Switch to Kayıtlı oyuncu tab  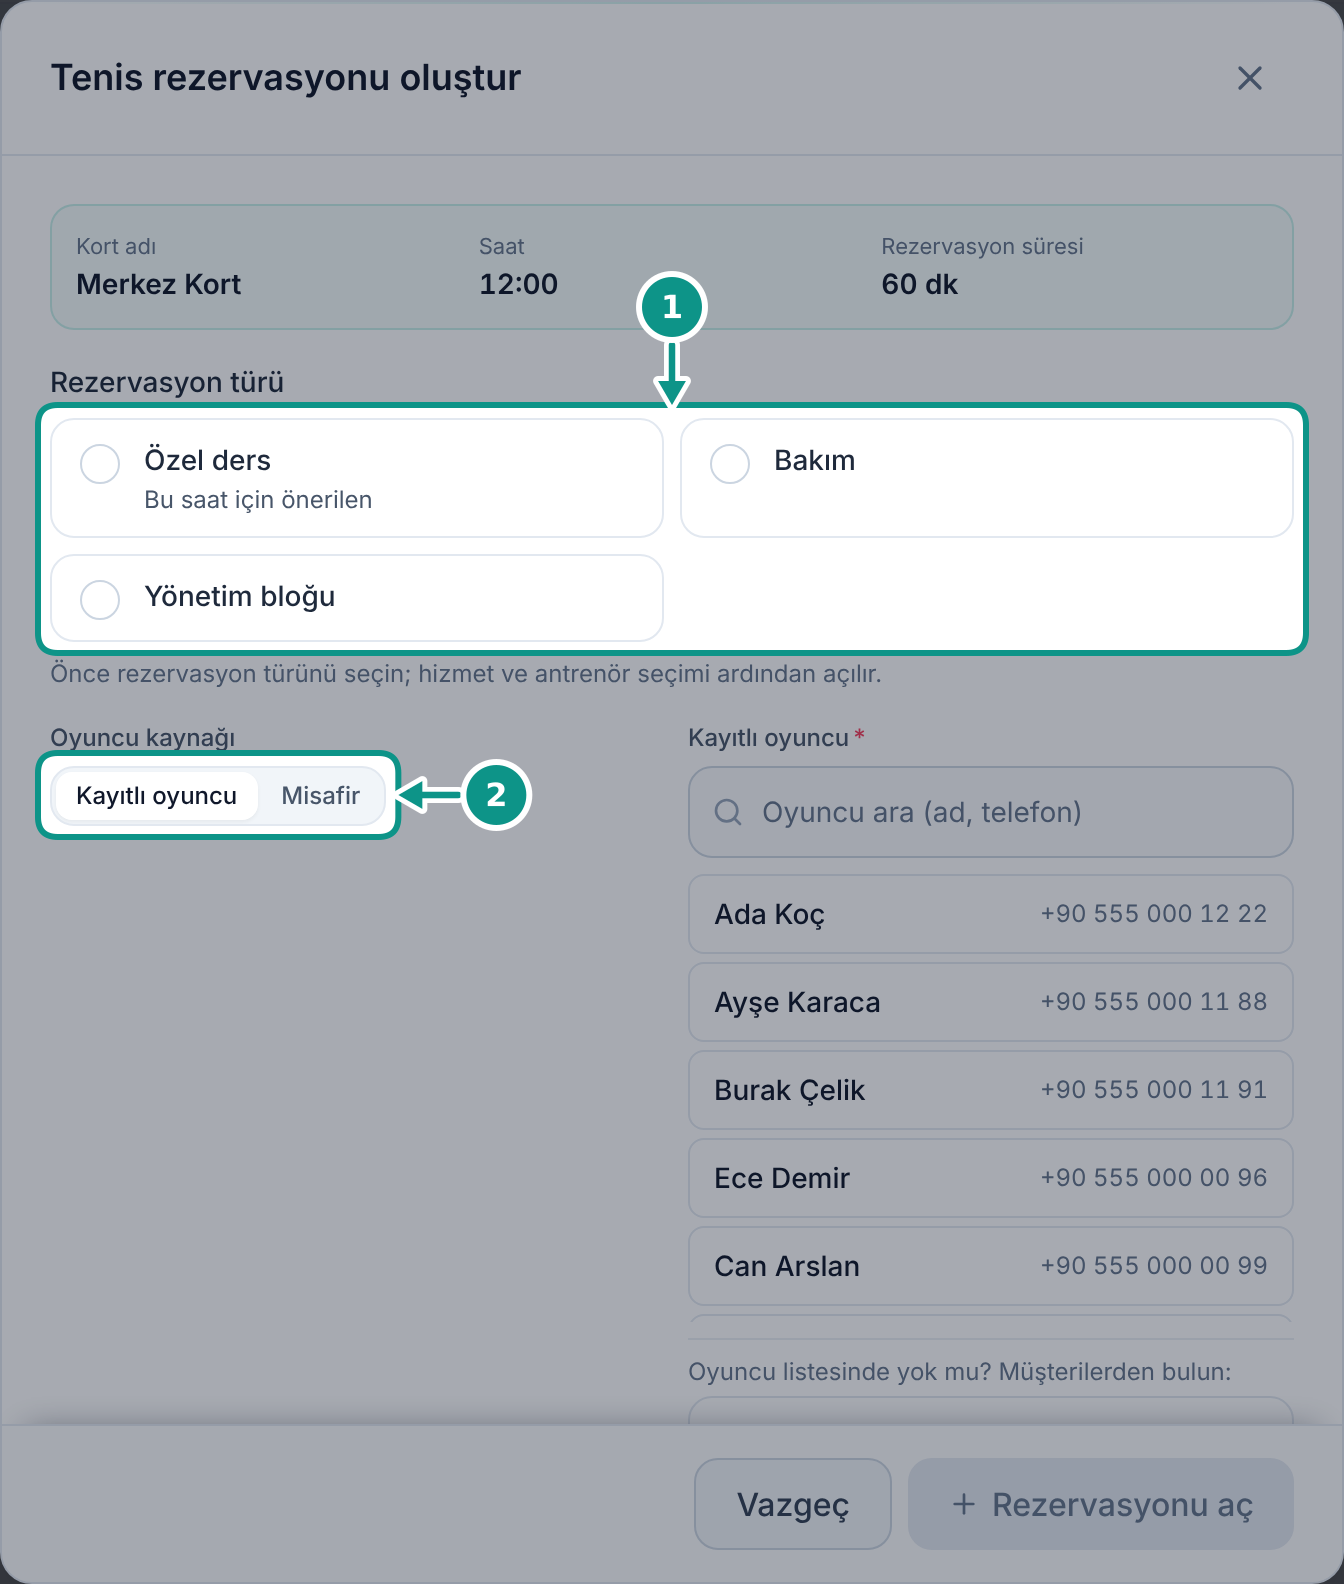(157, 796)
